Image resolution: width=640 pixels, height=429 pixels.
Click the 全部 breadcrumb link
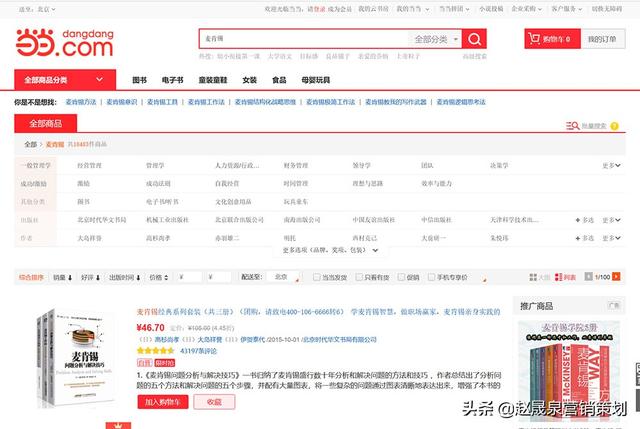[30, 144]
